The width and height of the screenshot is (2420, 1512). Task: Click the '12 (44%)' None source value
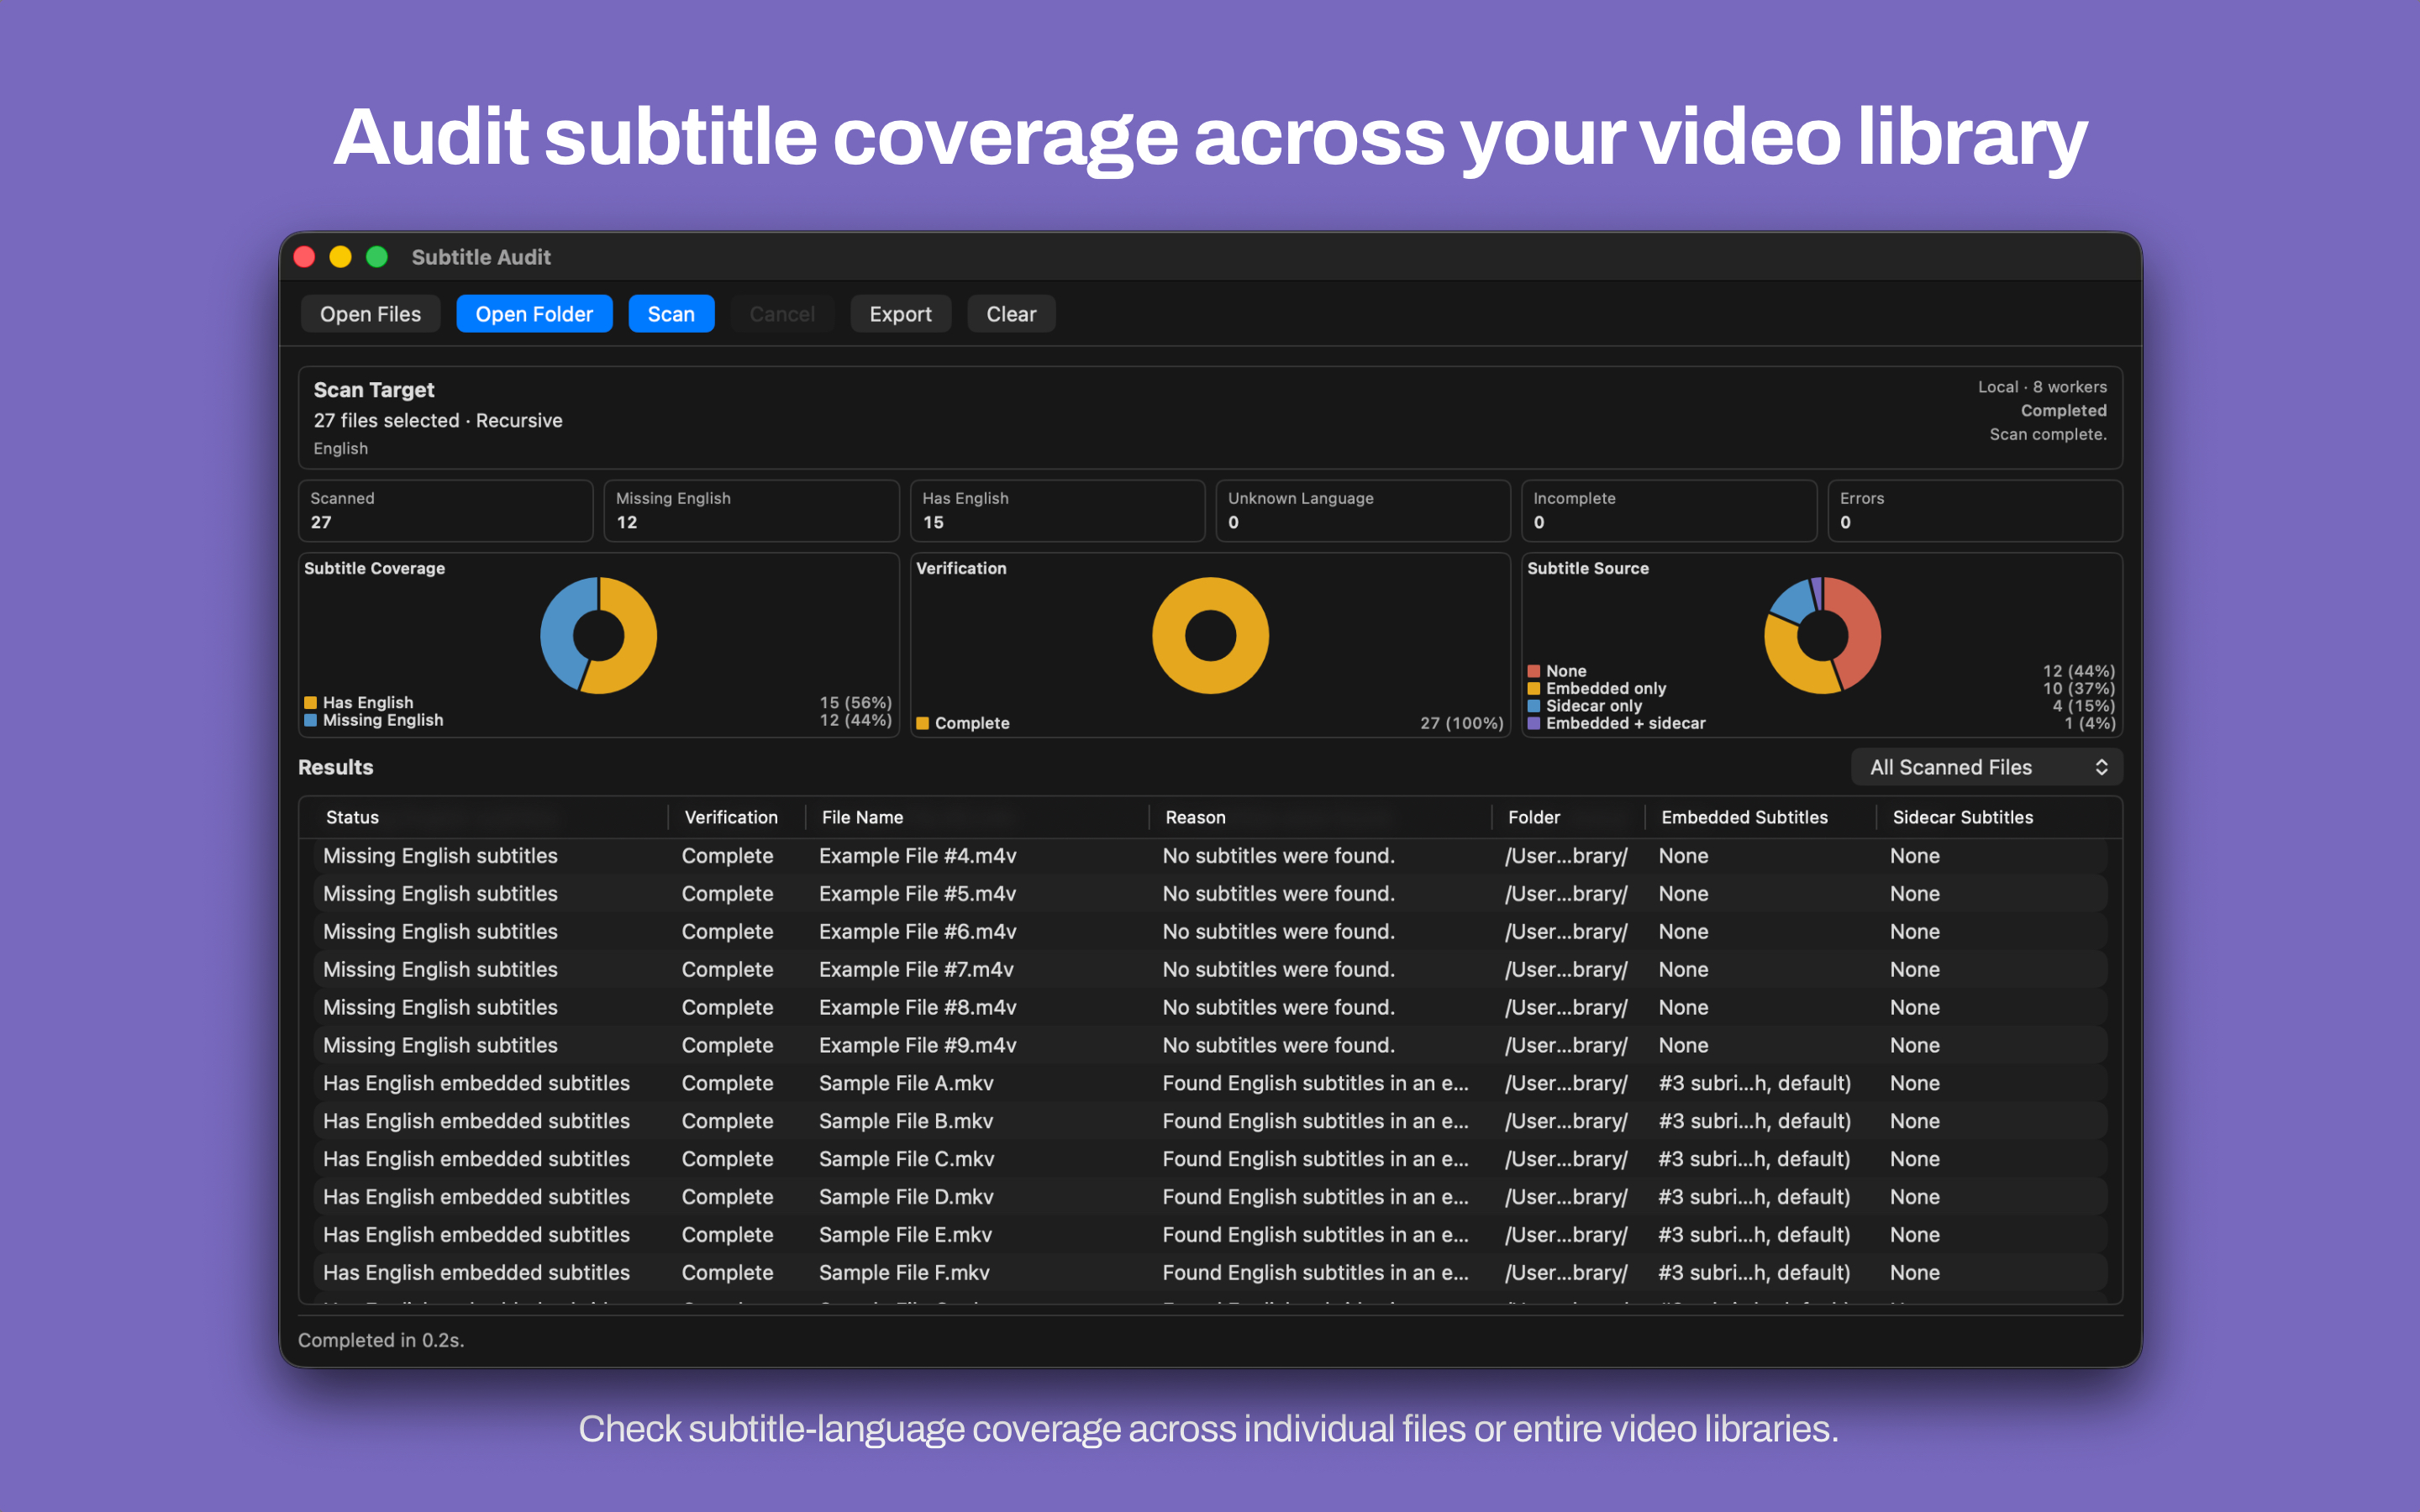[x=2078, y=671]
